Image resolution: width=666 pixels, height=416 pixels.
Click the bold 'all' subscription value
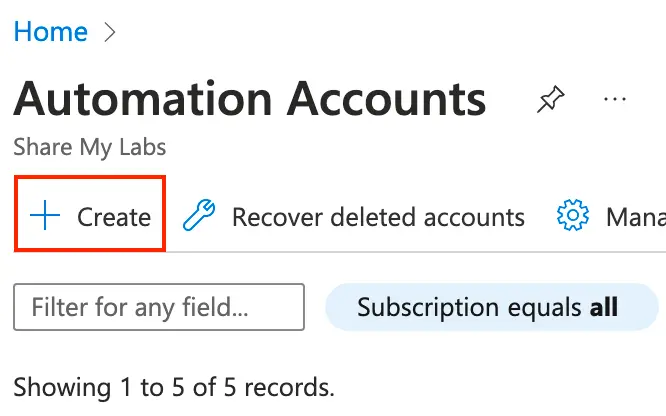603,307
